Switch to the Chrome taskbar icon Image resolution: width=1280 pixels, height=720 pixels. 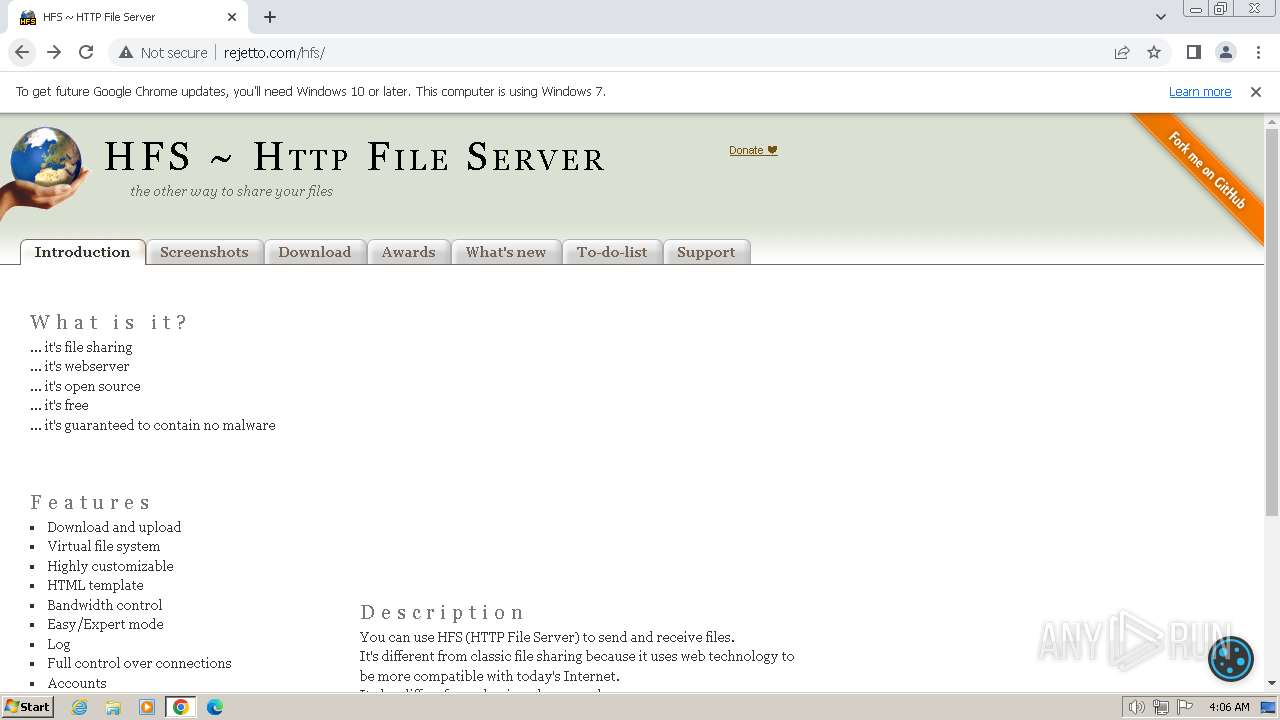[x=181, y=707]
